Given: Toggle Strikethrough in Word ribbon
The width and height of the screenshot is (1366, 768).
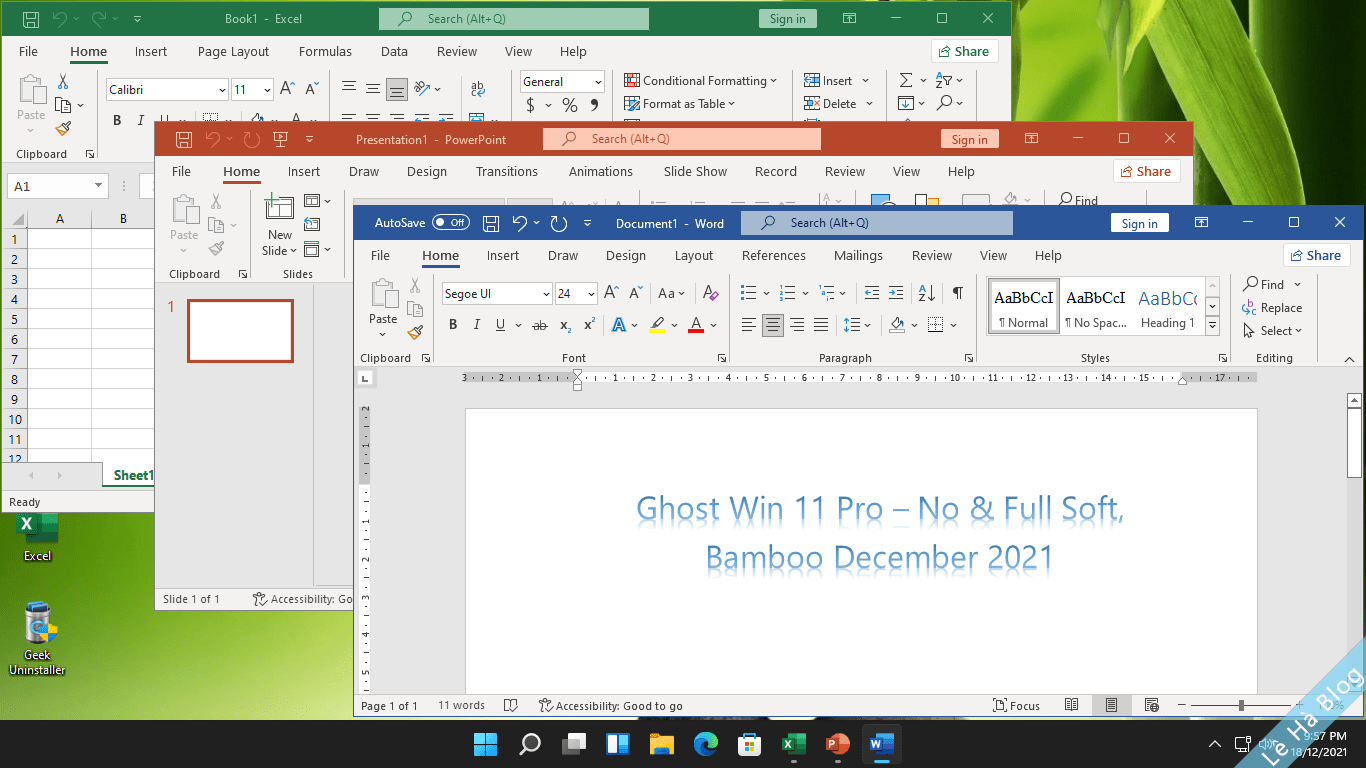Looking at the screenshot, I should tap(540, 325).
